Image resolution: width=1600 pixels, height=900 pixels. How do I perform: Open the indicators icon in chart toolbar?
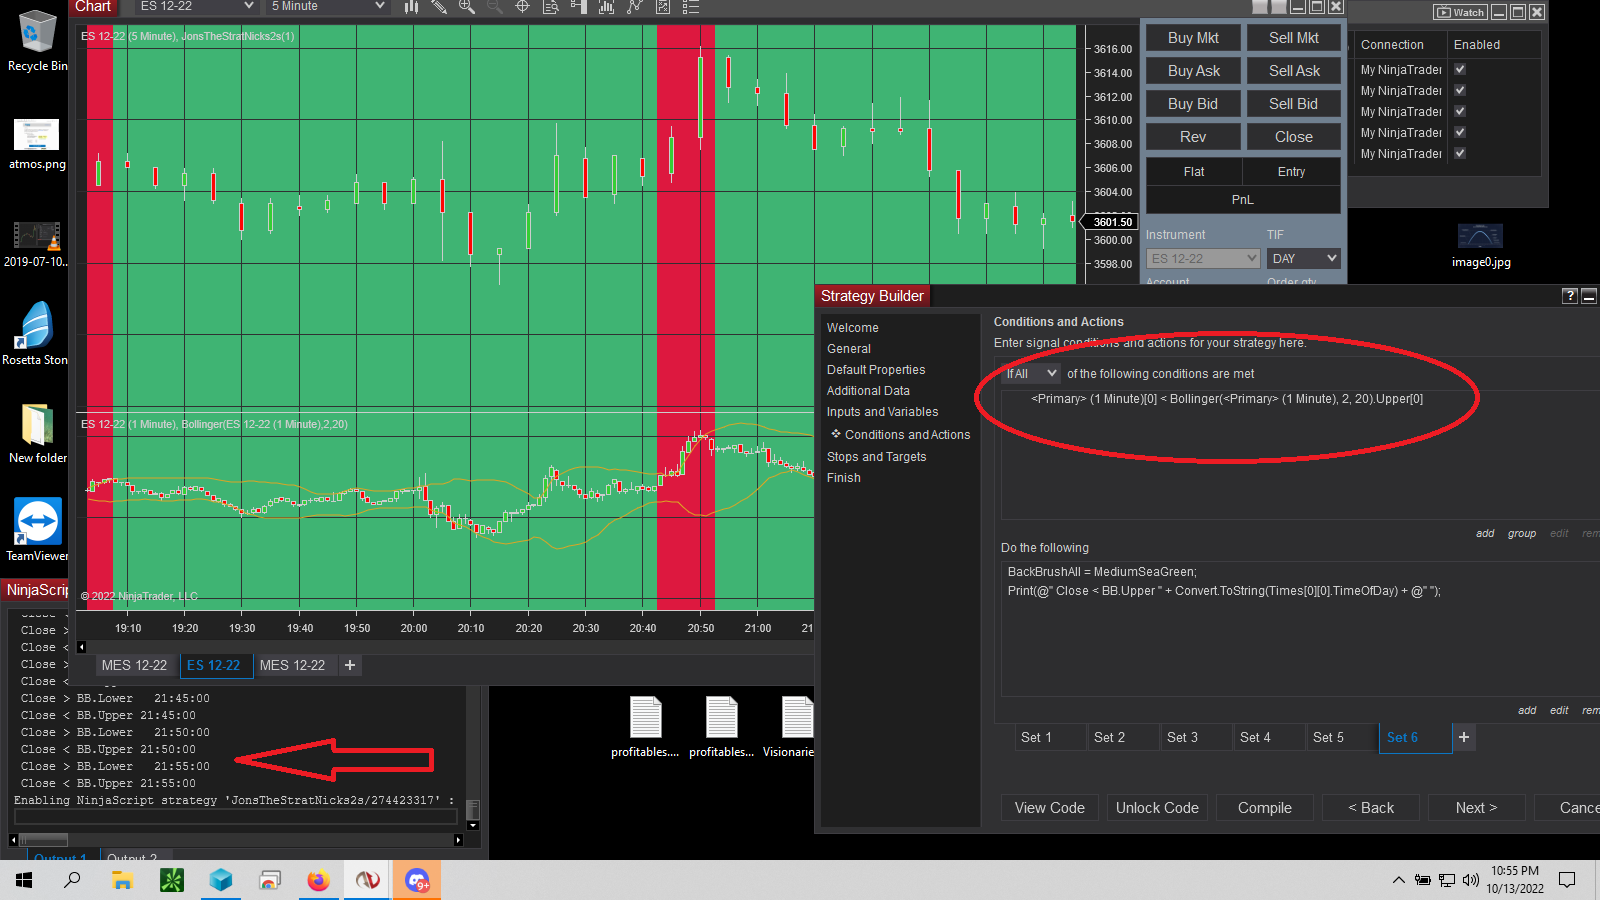point(606,6)
